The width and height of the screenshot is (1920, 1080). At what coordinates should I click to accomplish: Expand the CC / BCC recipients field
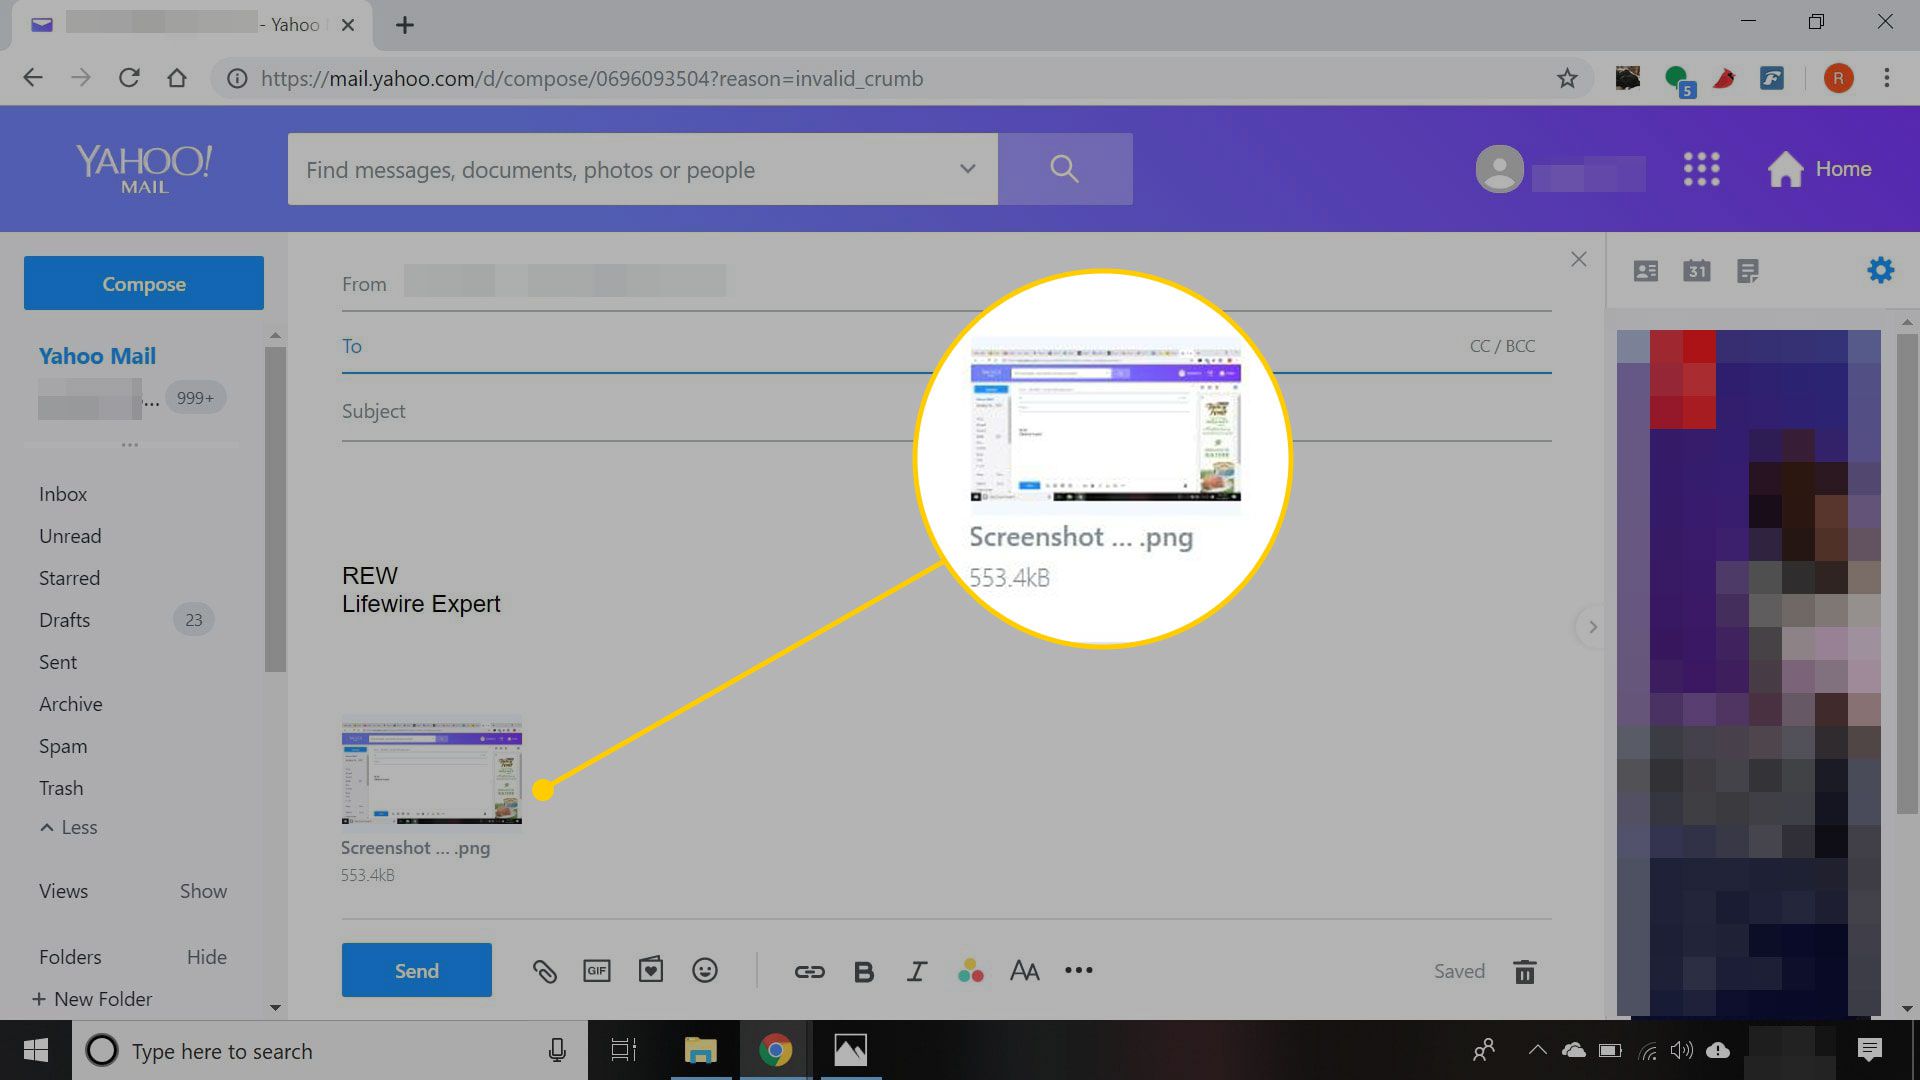tap(1501, 345)
